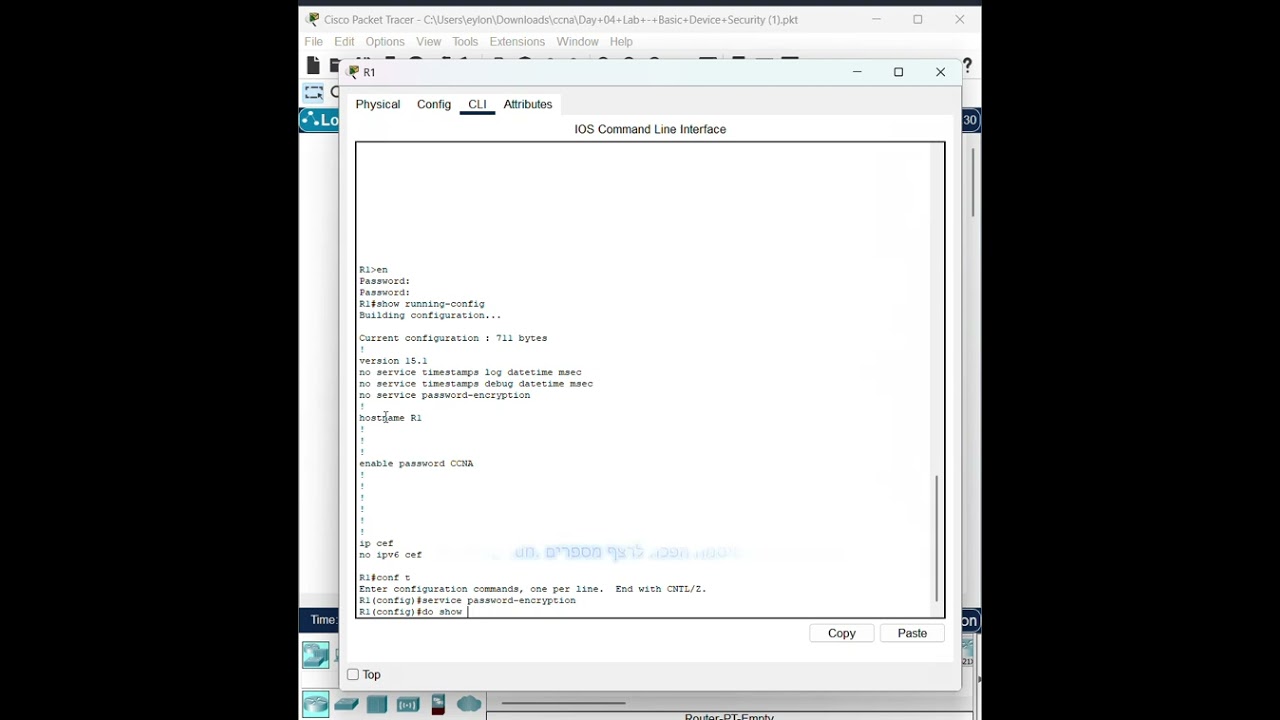Switch to the Config tab
Viewport: 1280px width, 720px height.
(x=434, y=104)
